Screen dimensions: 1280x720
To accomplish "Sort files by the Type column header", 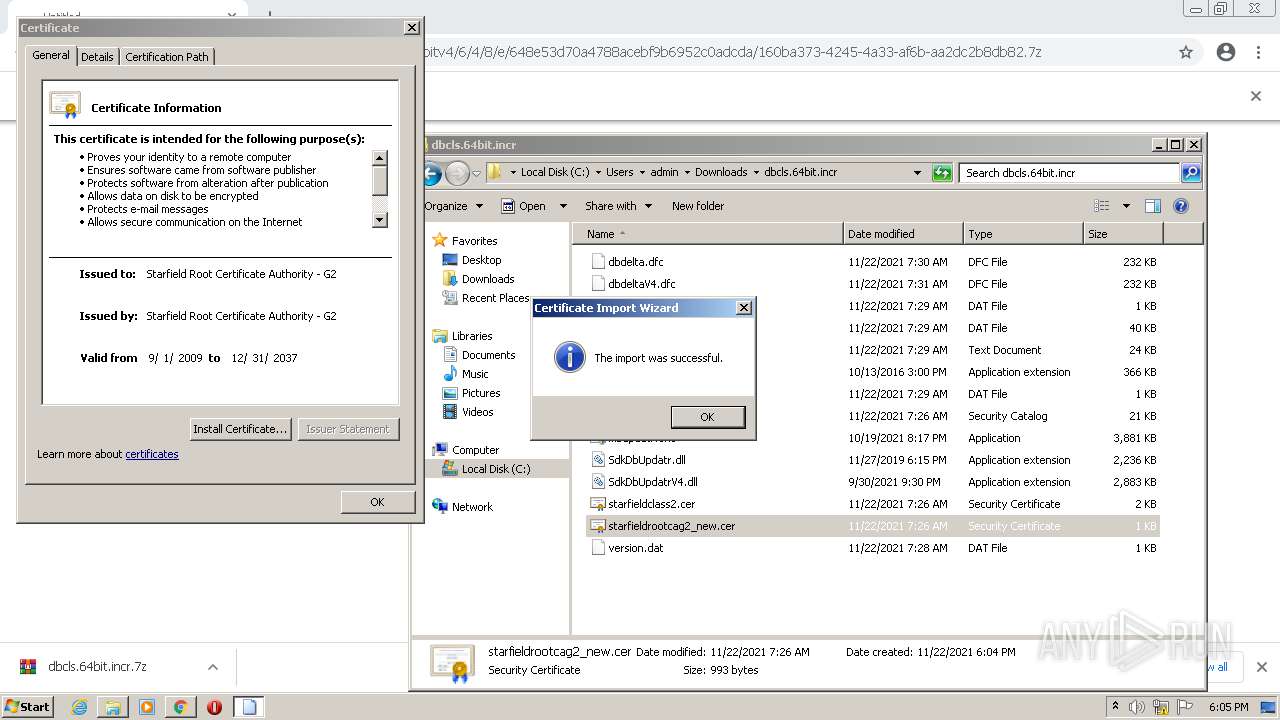I will tap(1023, 234).
